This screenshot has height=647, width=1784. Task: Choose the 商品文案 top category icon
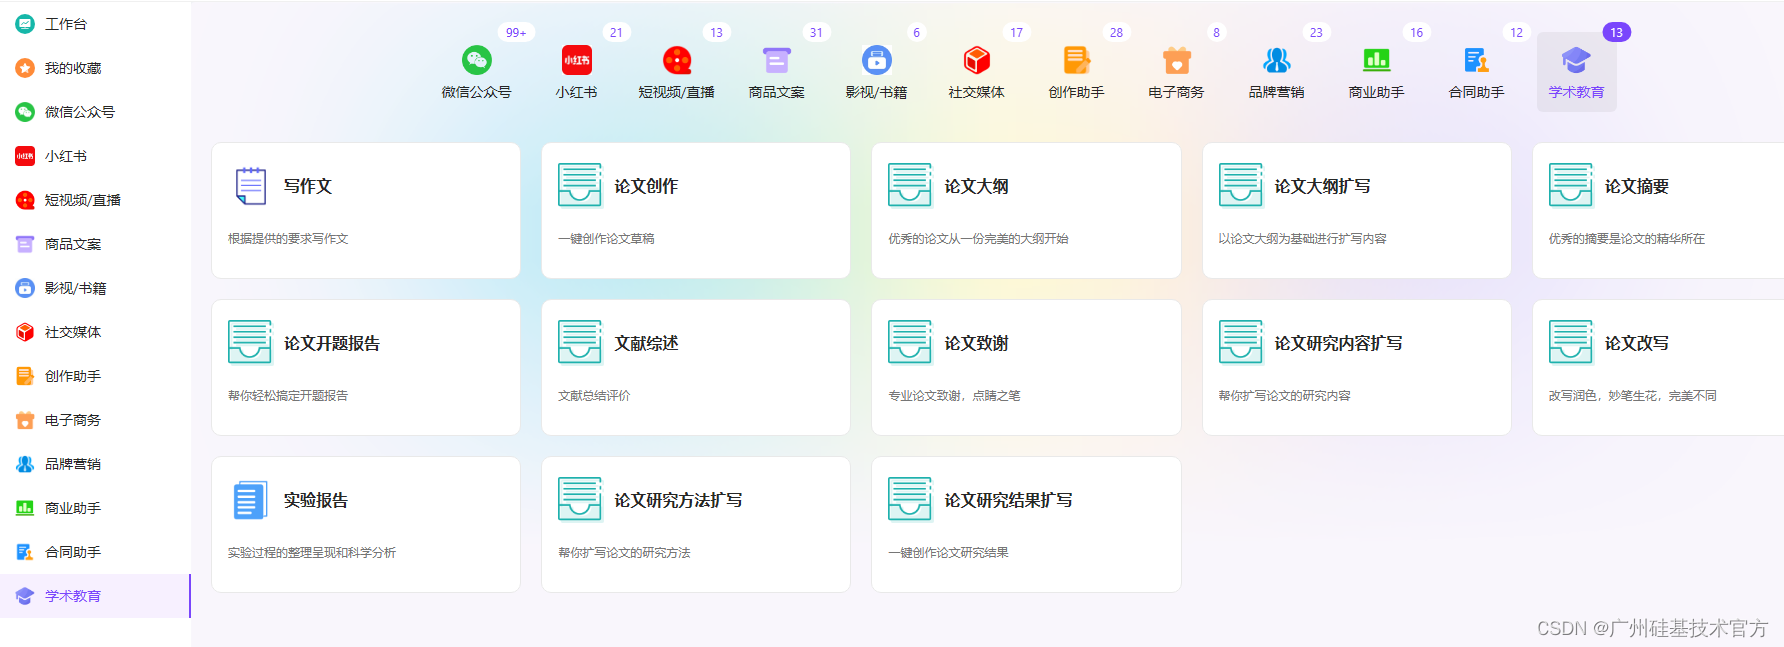777,60
